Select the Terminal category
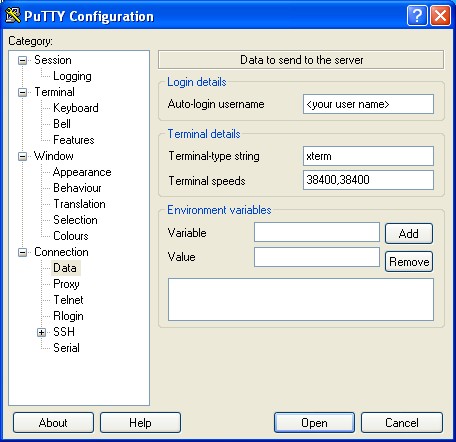456x442 pixels. point(54,92)
